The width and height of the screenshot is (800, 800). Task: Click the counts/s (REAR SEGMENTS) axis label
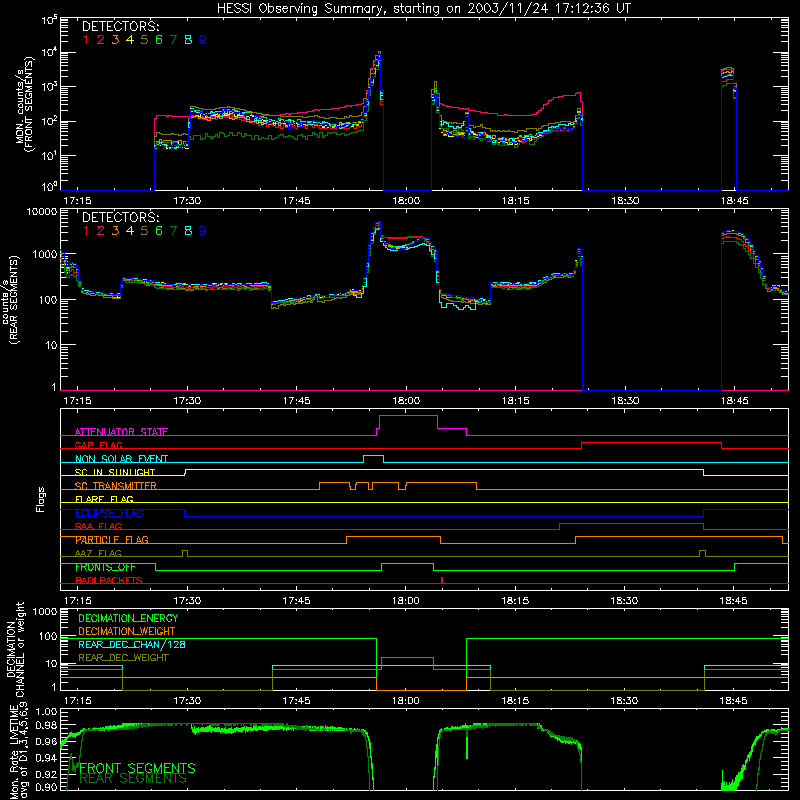(x=11, y=300)
